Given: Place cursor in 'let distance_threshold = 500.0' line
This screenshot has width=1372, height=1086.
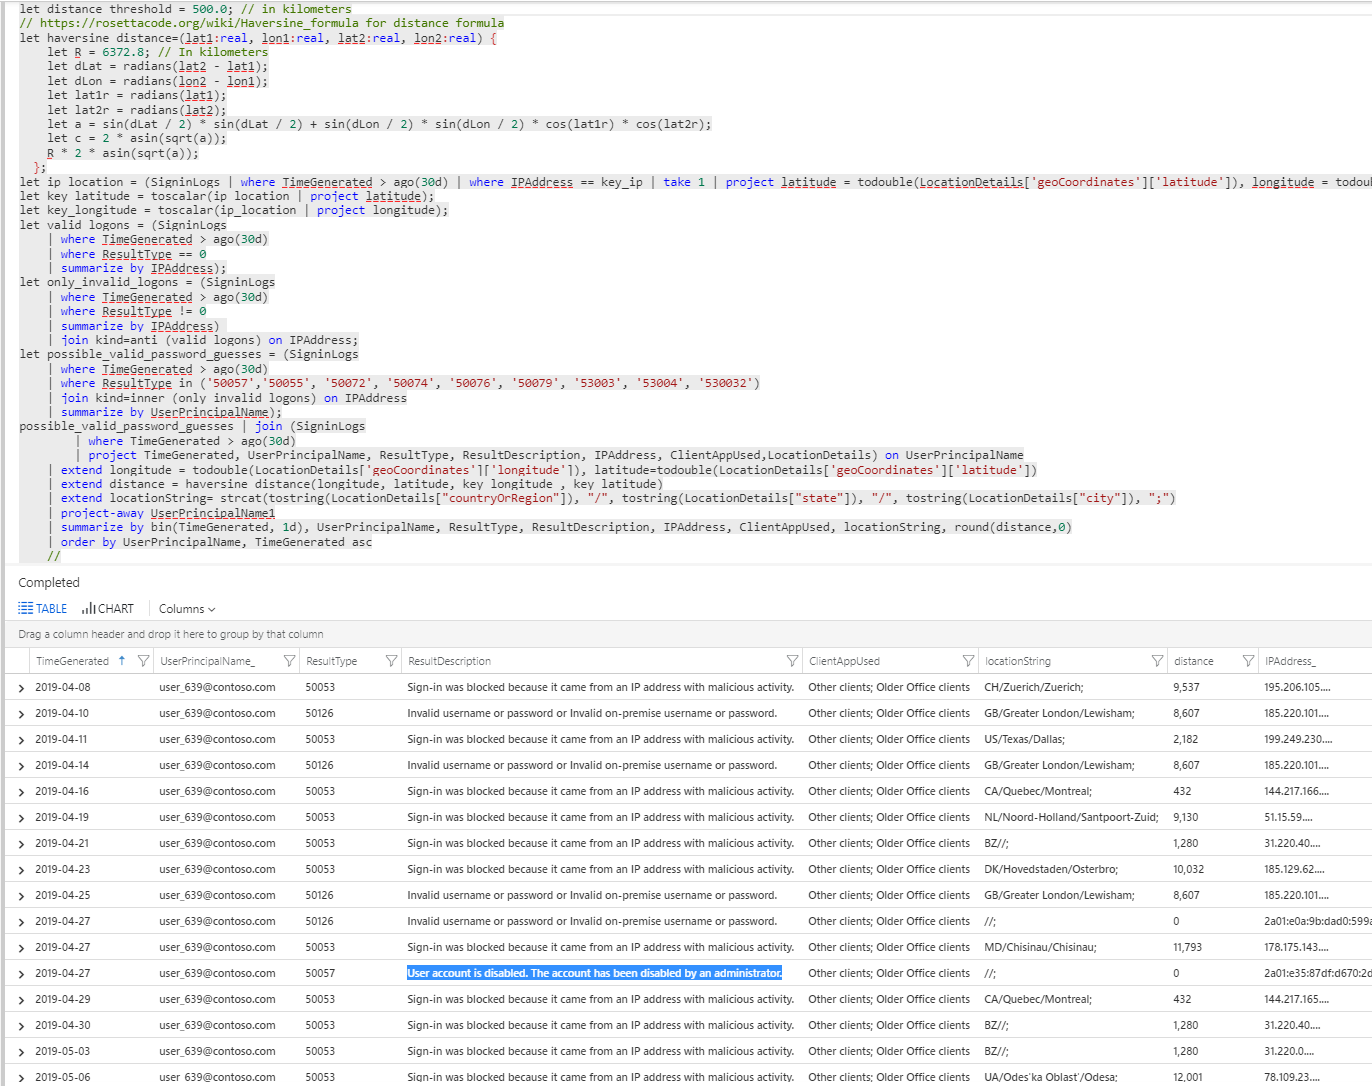Looking at the screenshot, I should pos(185,9).
